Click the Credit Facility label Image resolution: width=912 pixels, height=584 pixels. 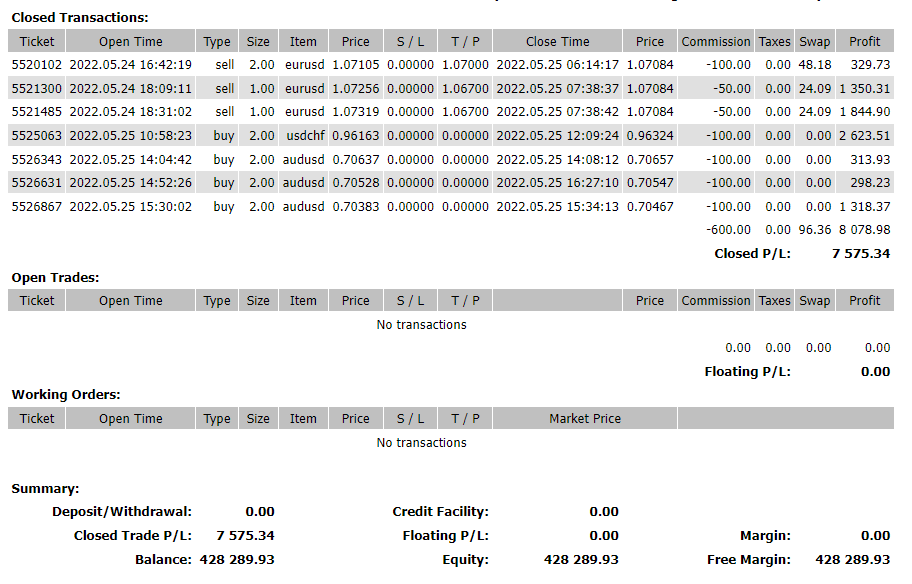tap(440, 512)
